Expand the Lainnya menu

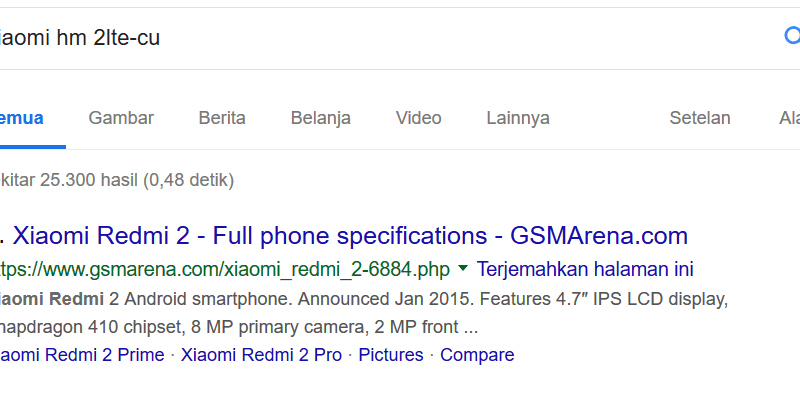(x=518, y=118)
